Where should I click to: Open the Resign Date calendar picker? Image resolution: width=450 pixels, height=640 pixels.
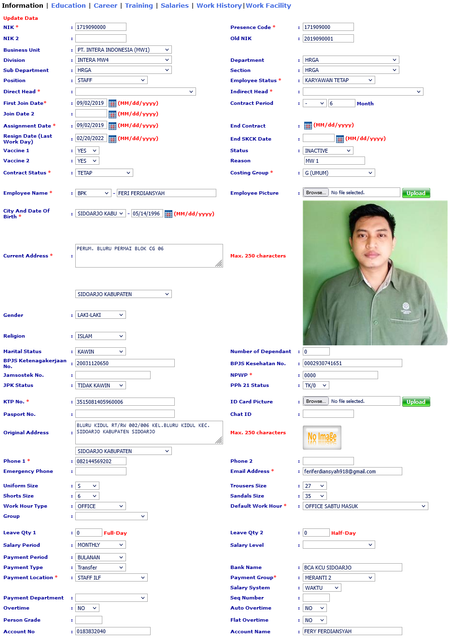pyautogui.click(x=112, y=138)
